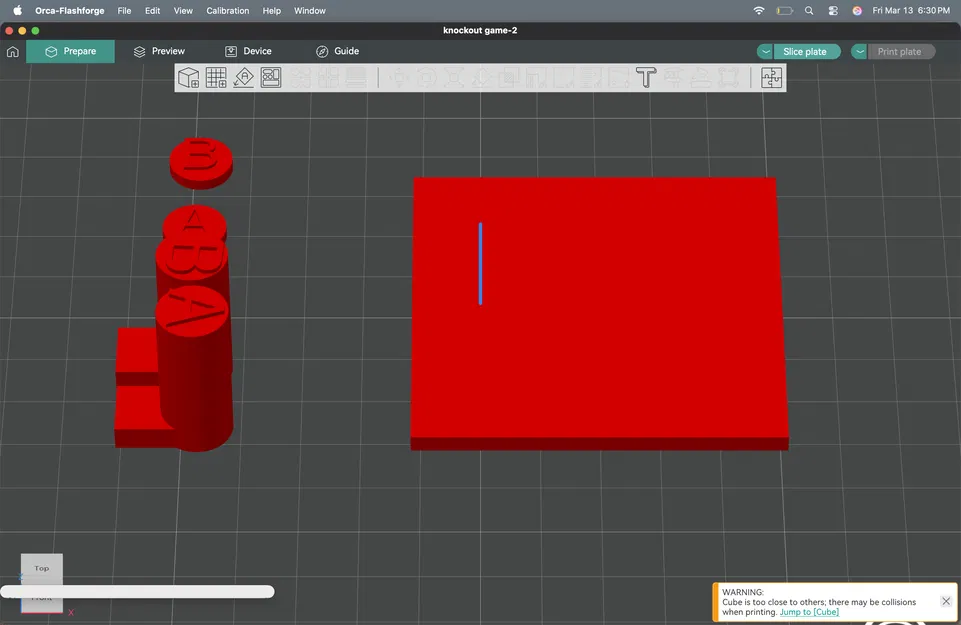
Task: Open the Assembly view puzzle icon
Action: point(771,78)
